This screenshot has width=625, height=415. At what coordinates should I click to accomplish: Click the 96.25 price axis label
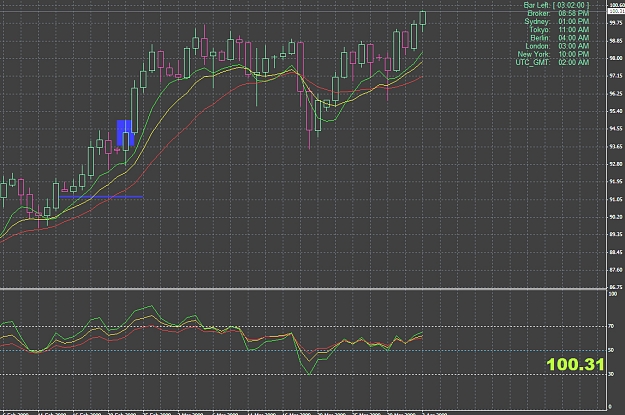[616, 94]
